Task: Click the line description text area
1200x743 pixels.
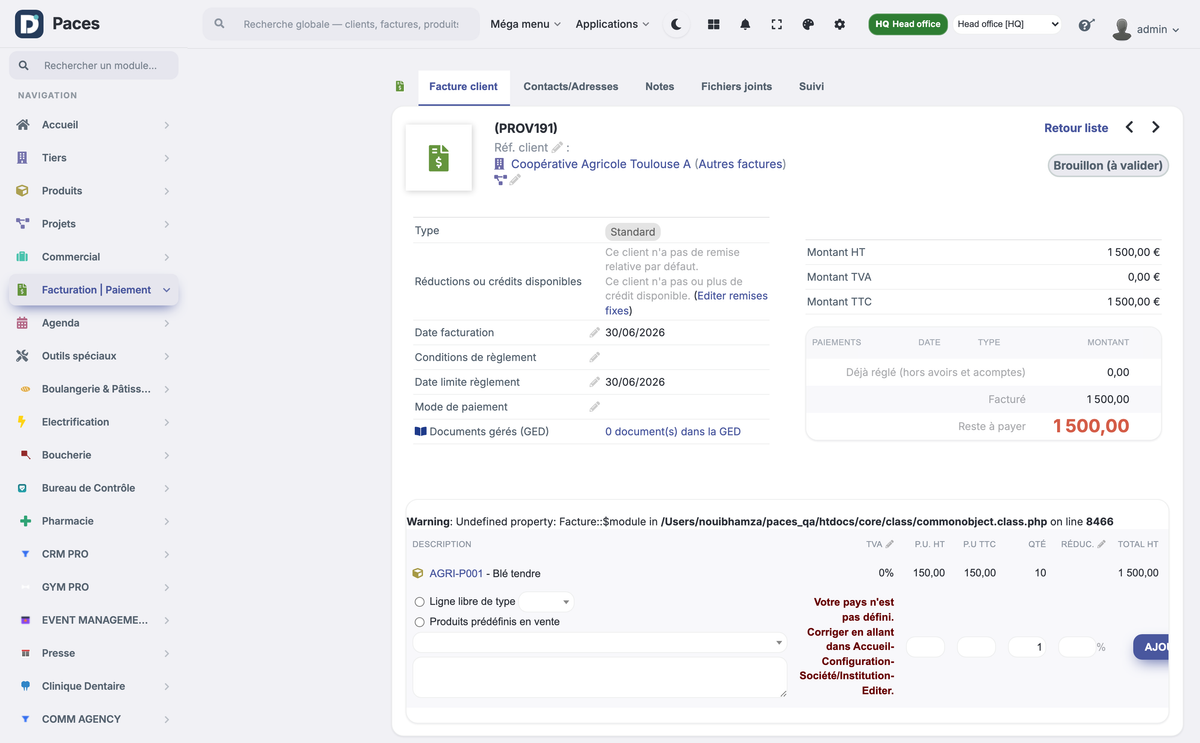Action: (x=600, y=678)
